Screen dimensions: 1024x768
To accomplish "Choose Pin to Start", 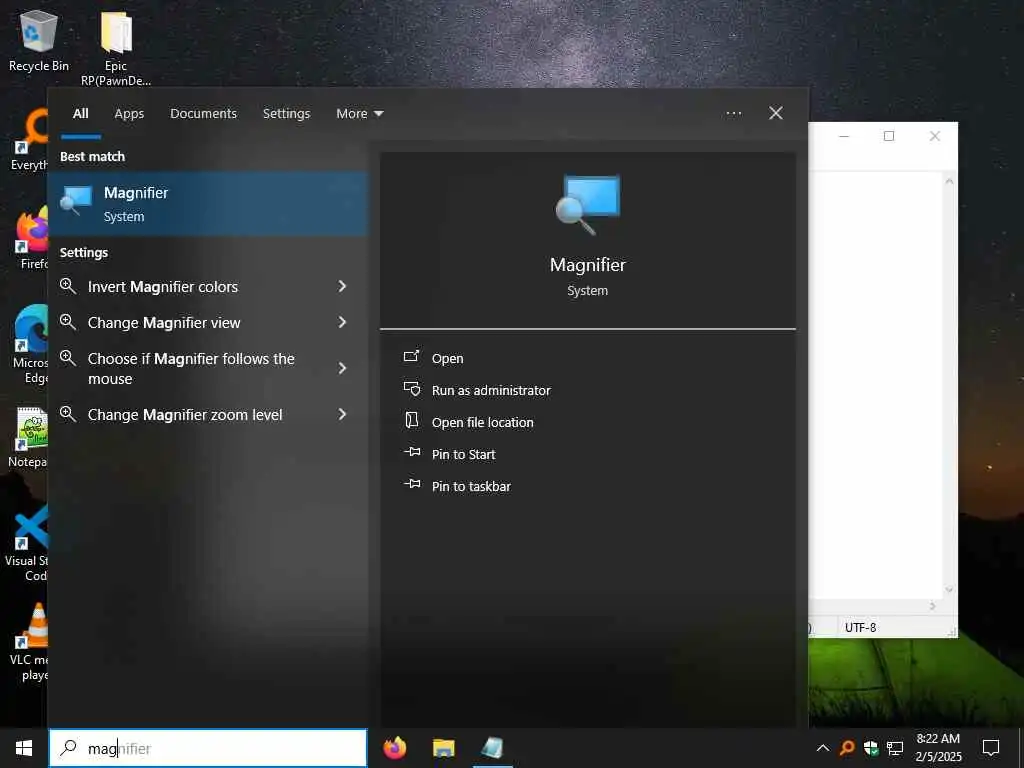I will click(x=463, y=455).
